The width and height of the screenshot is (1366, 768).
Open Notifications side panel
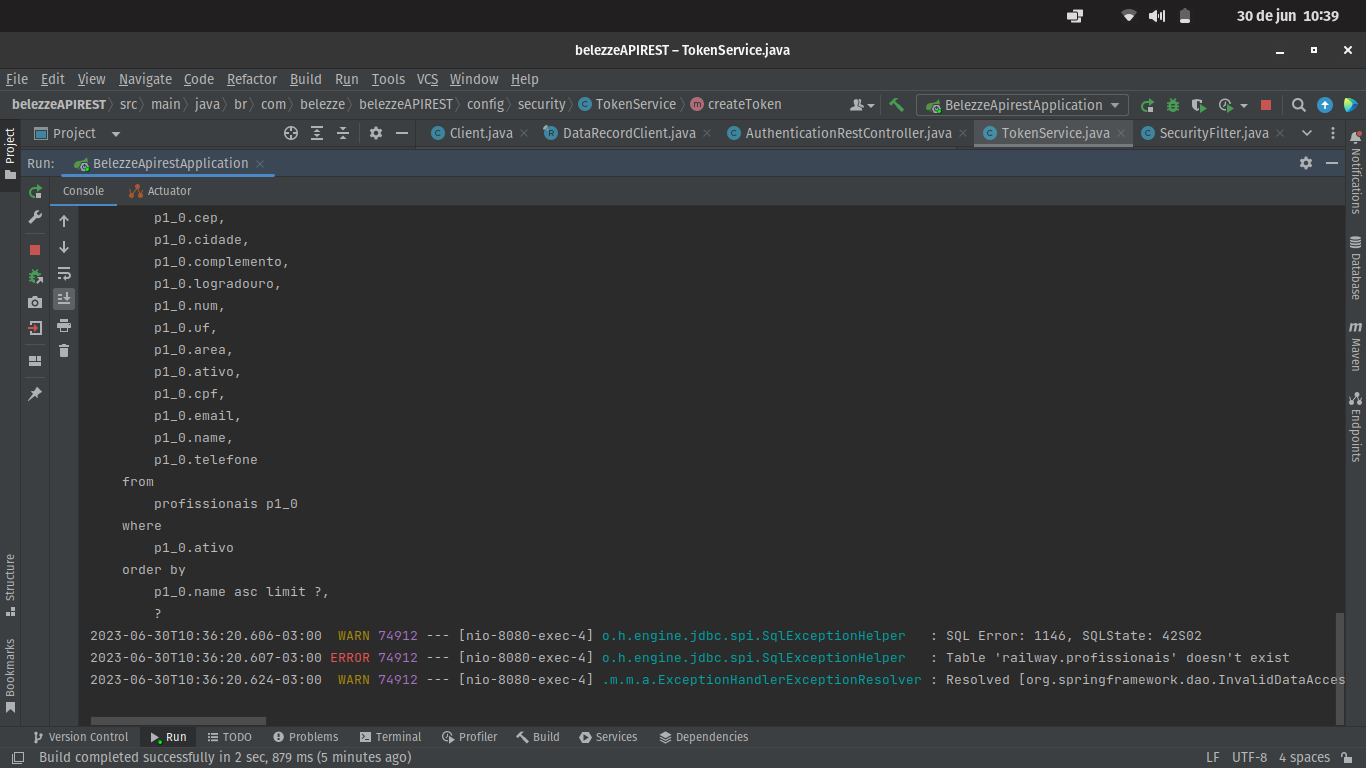click(x=1355, y=173)
